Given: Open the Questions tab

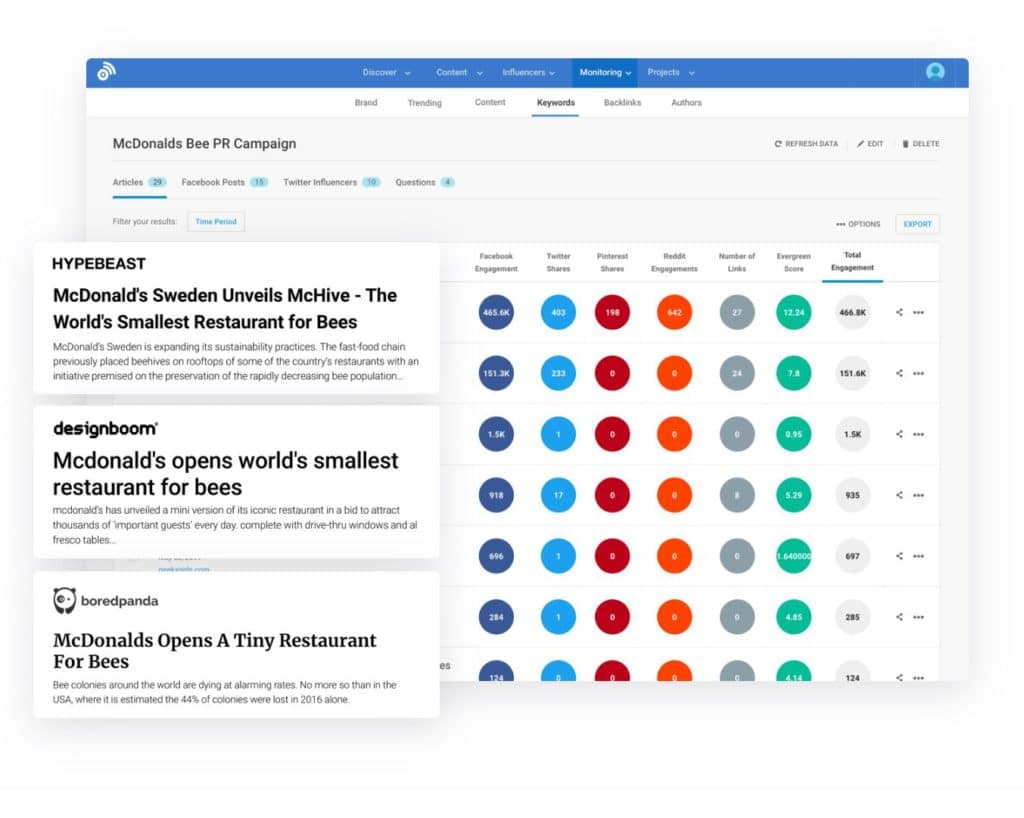Looking at the screenshot, I should click(424, 182).
